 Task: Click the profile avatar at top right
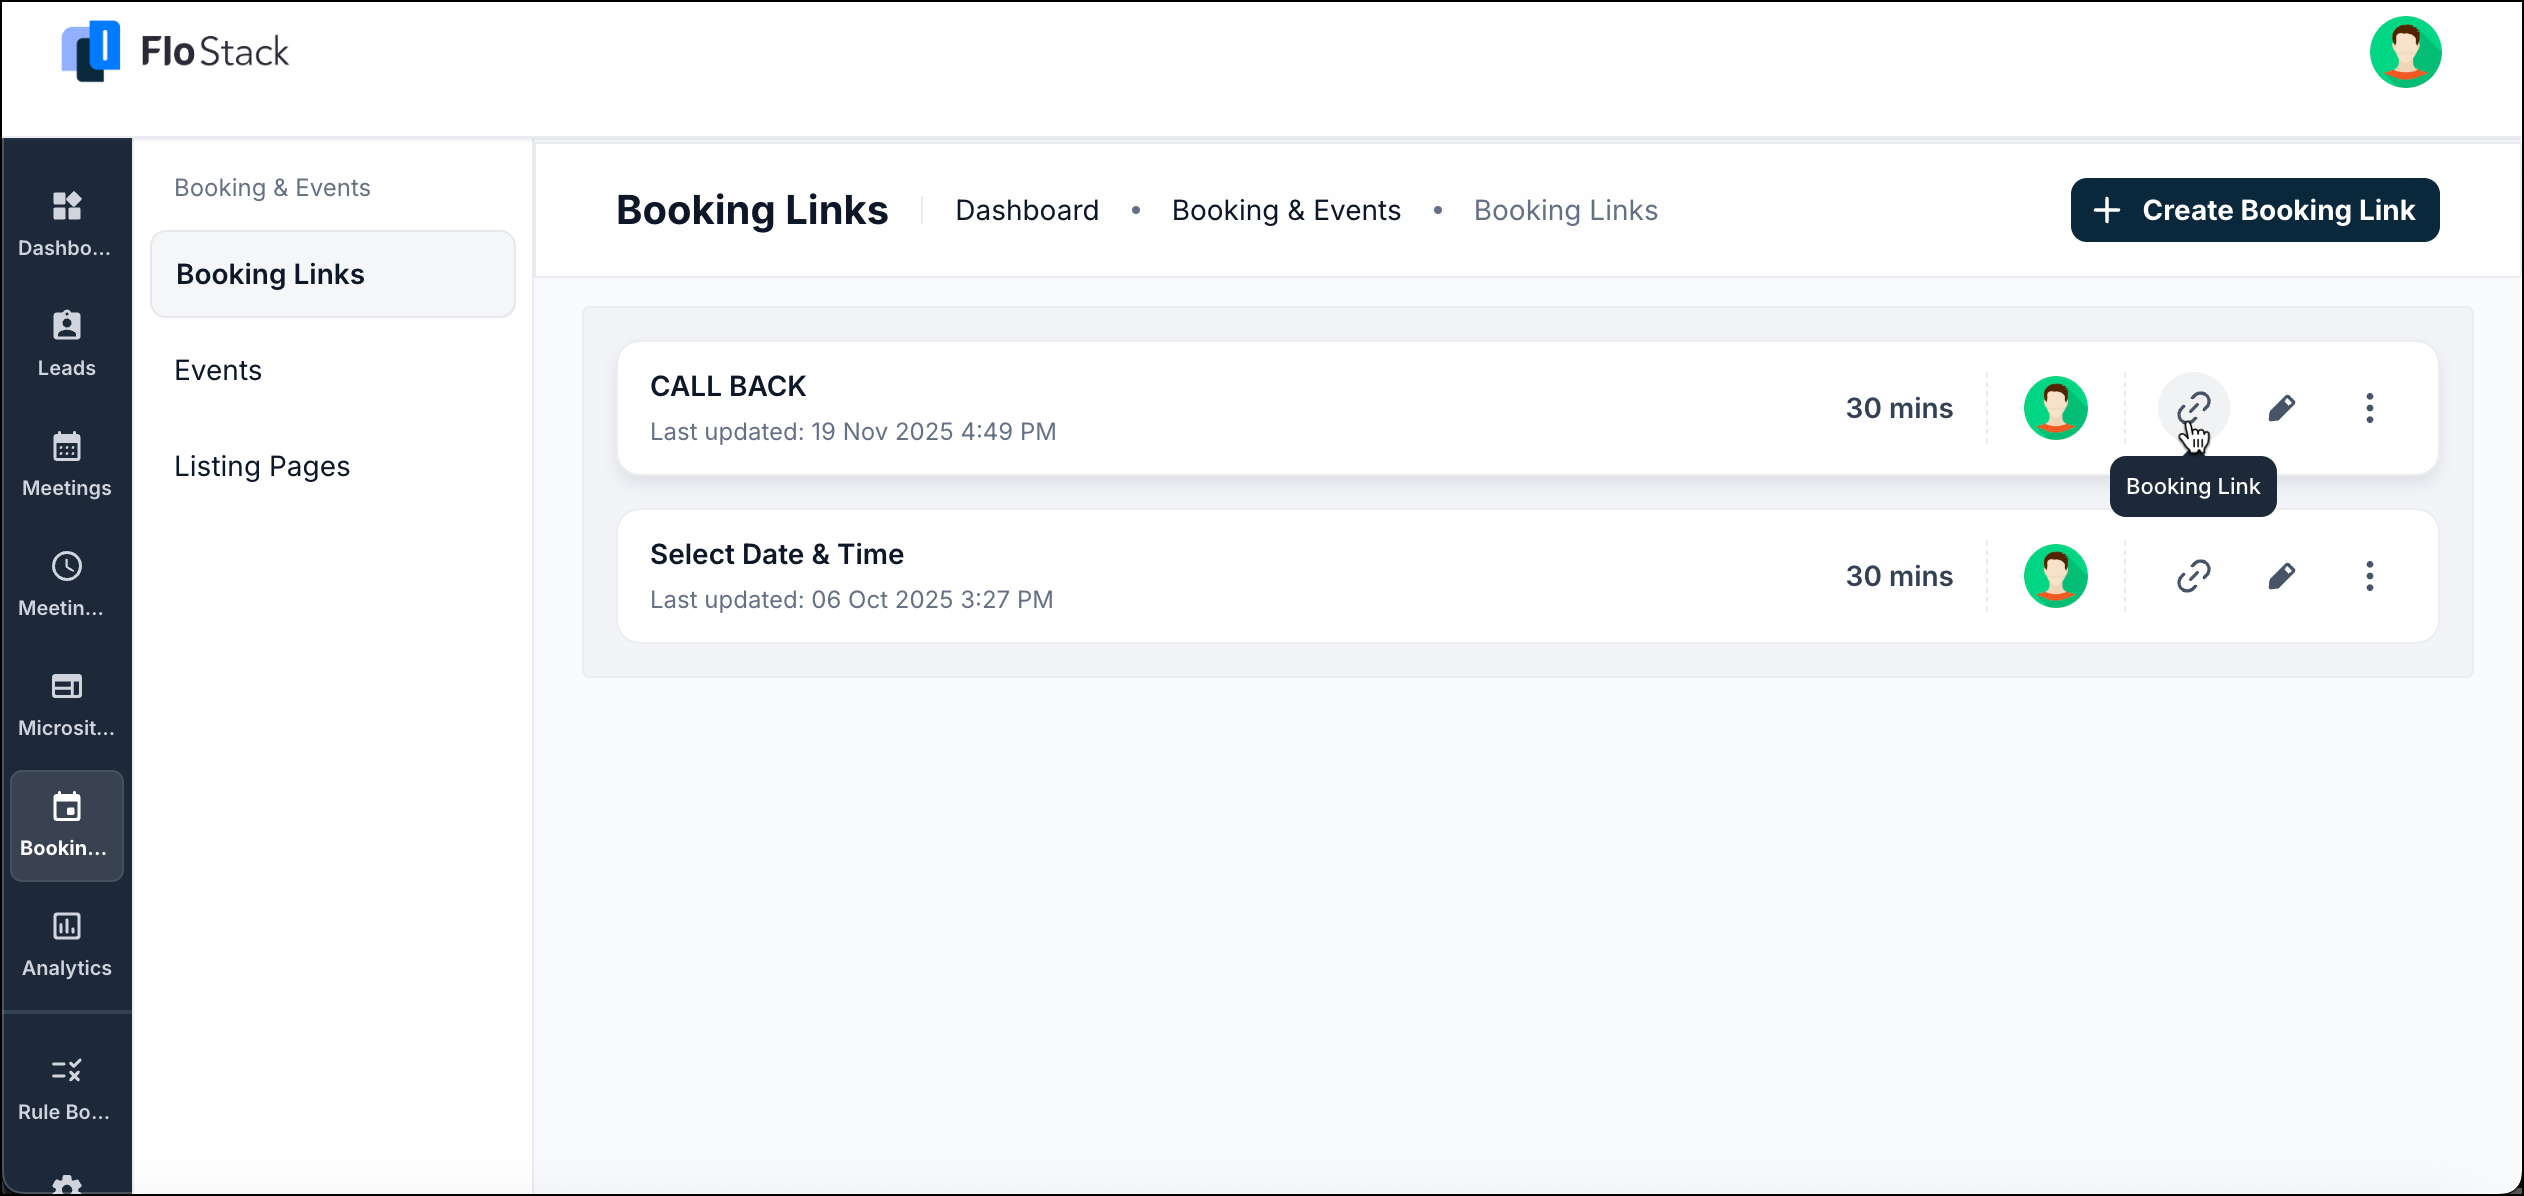point(2406,51)
